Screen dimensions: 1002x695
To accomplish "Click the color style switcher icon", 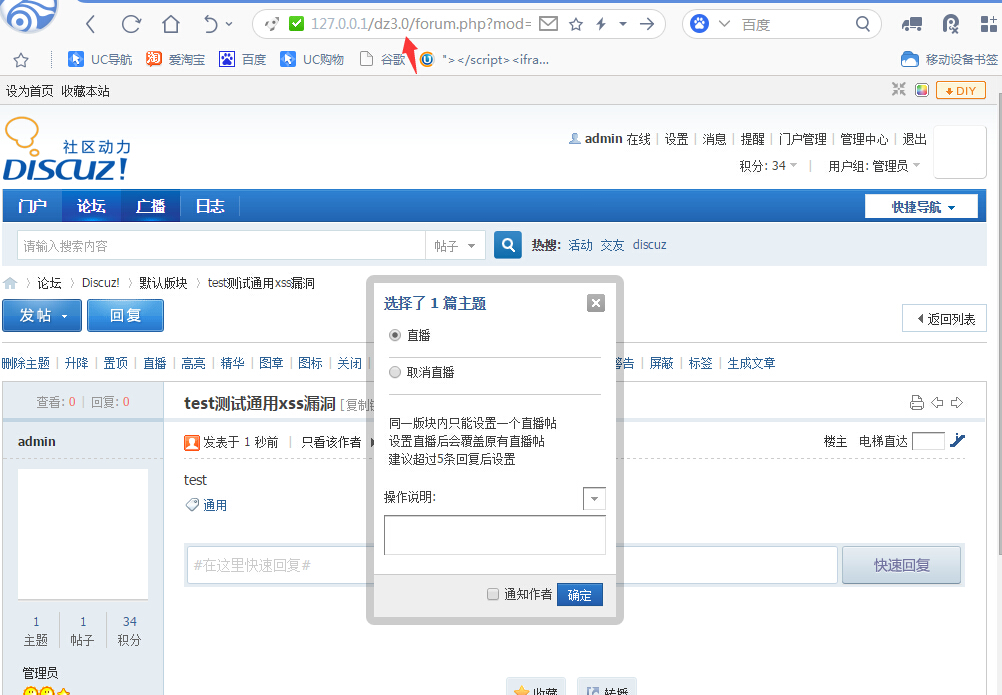I will [921, 90].
